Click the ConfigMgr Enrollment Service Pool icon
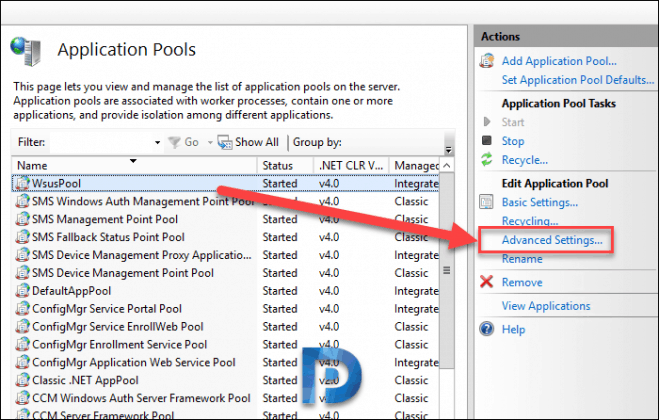The width and height of the screenshot is (659, 420). click(x=22, y=344)
